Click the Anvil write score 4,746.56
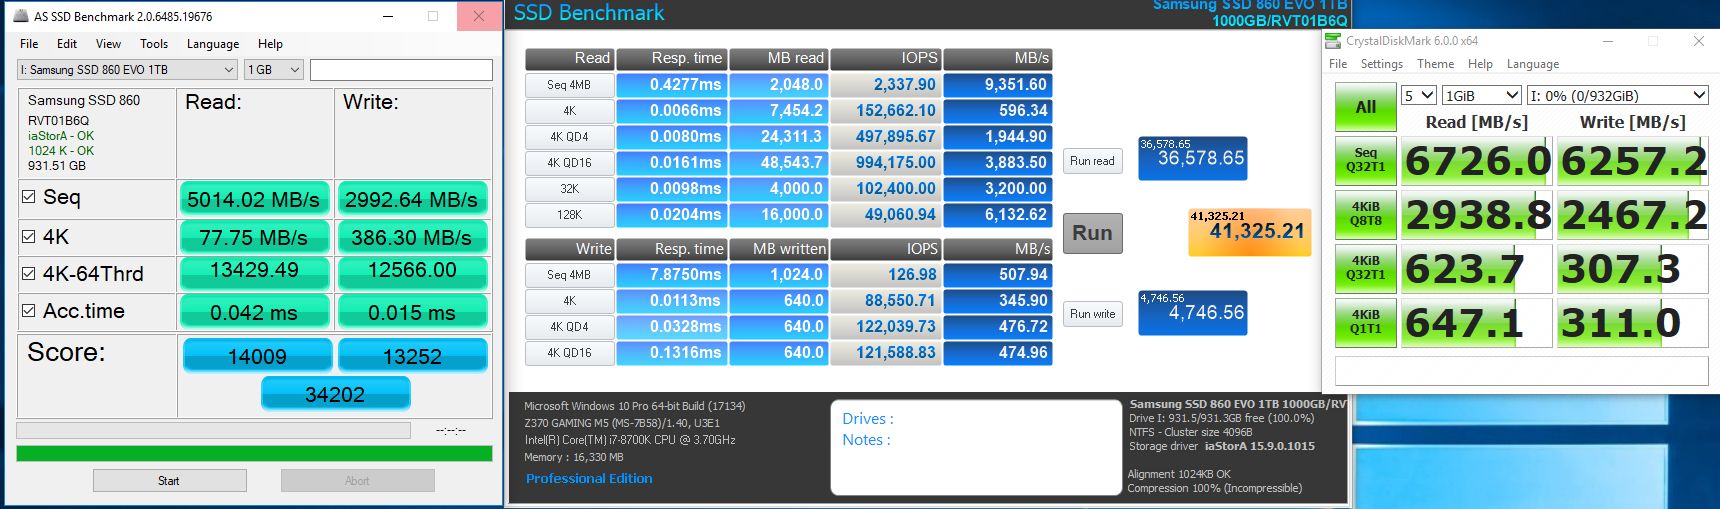 (x=1193, y=312)
